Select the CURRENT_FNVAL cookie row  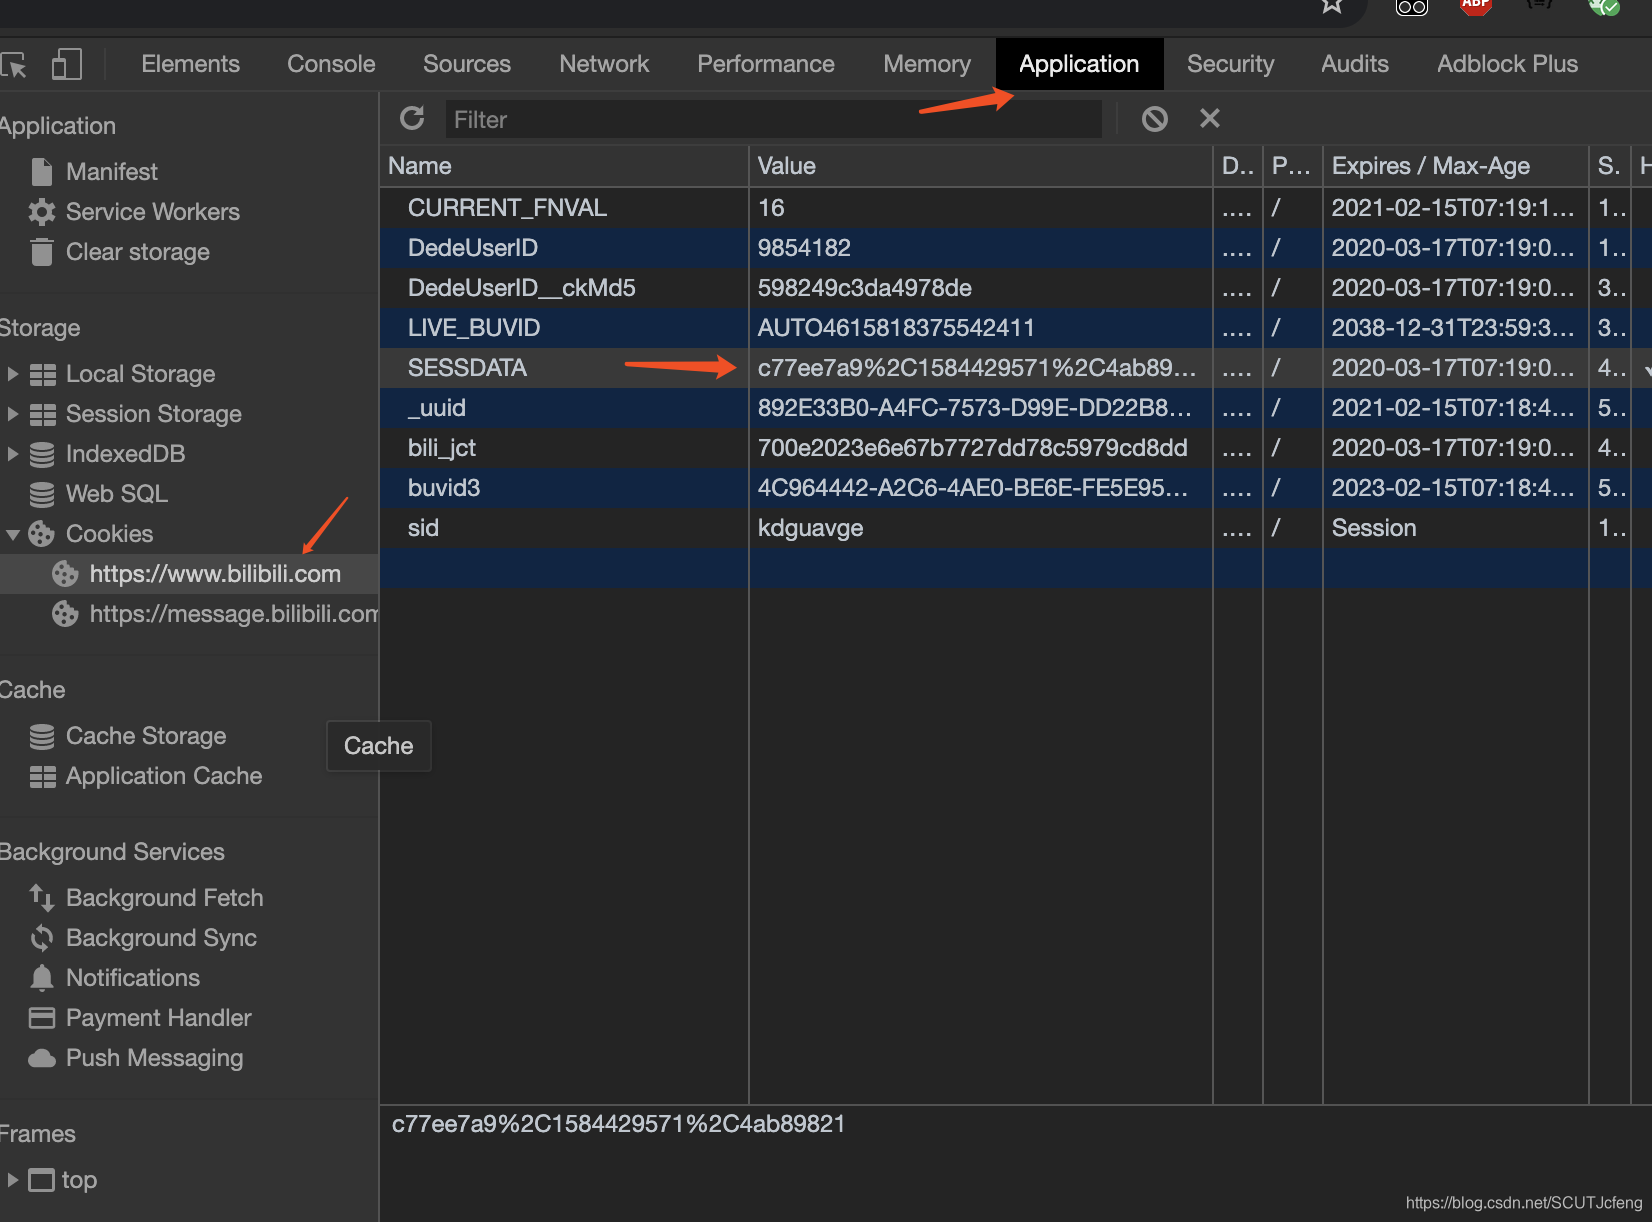pos(1016,208)
